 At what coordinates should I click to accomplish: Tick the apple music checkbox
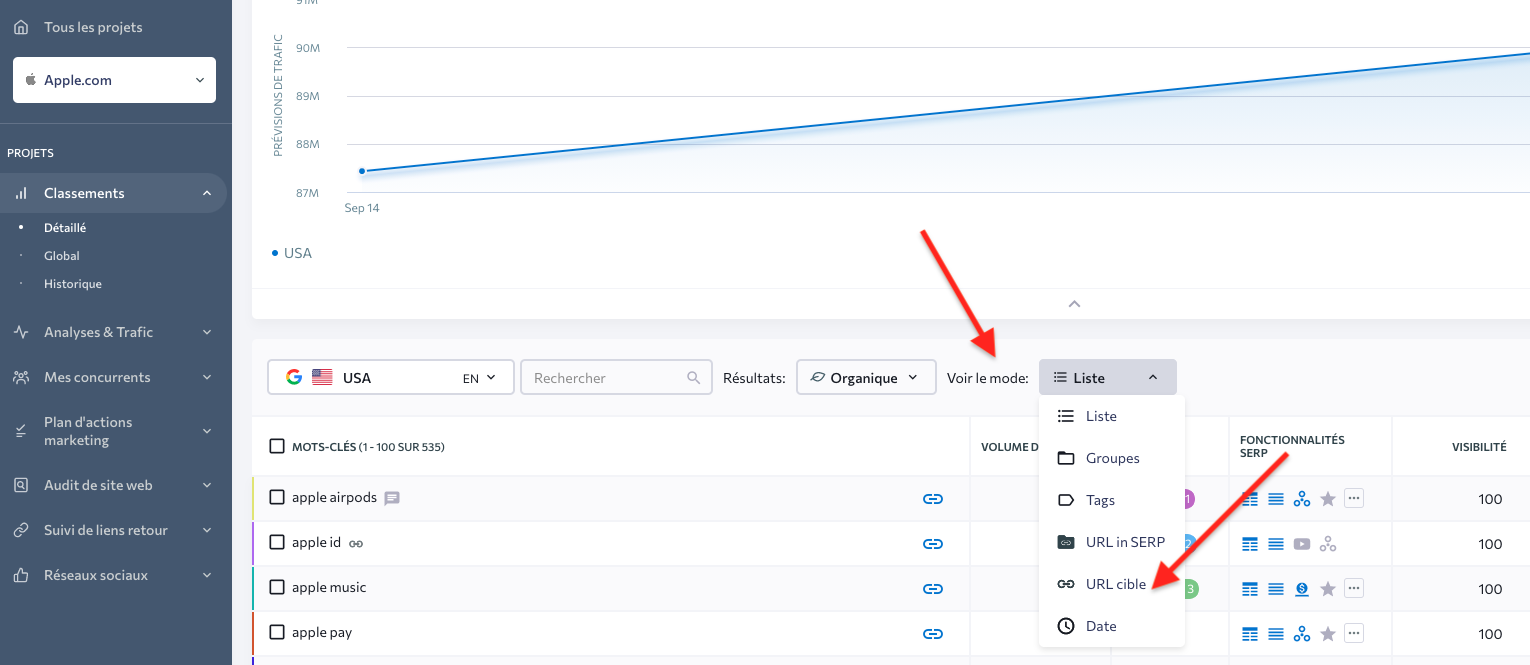277,587
